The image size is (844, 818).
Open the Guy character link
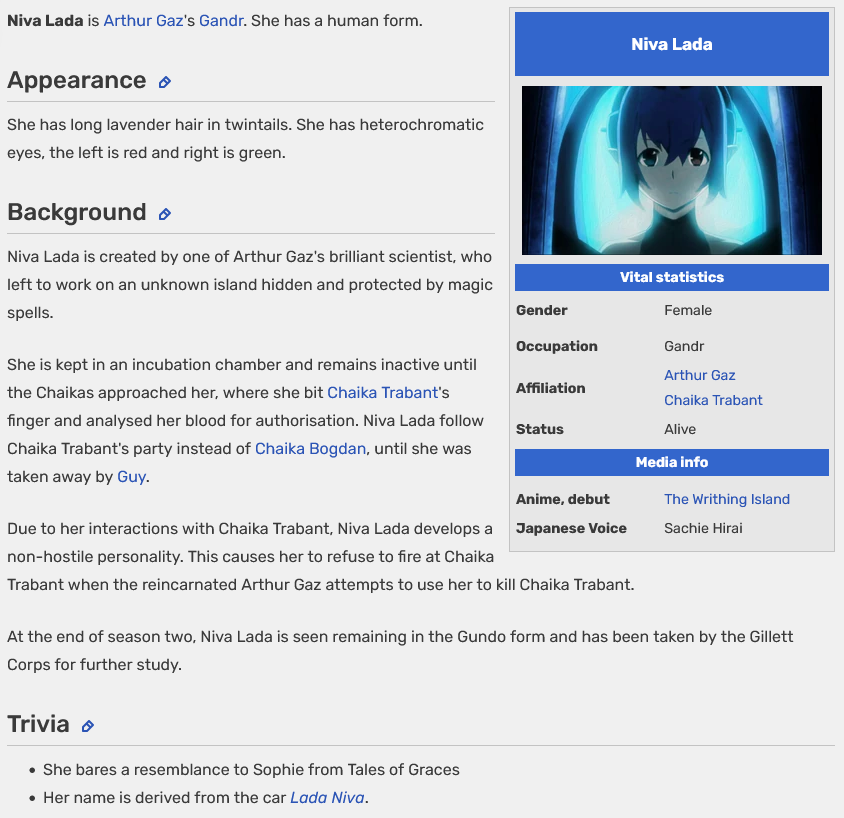coord(131,476)
